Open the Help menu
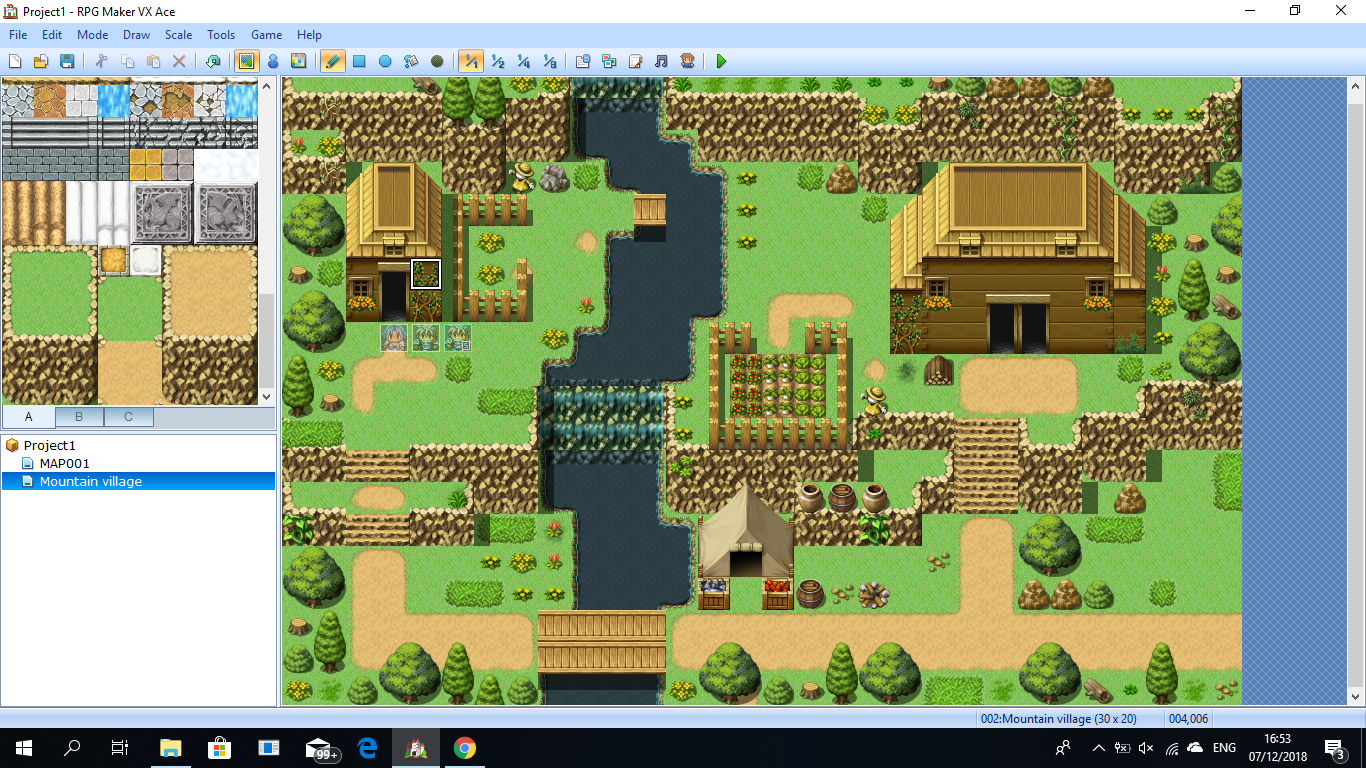 310,35
